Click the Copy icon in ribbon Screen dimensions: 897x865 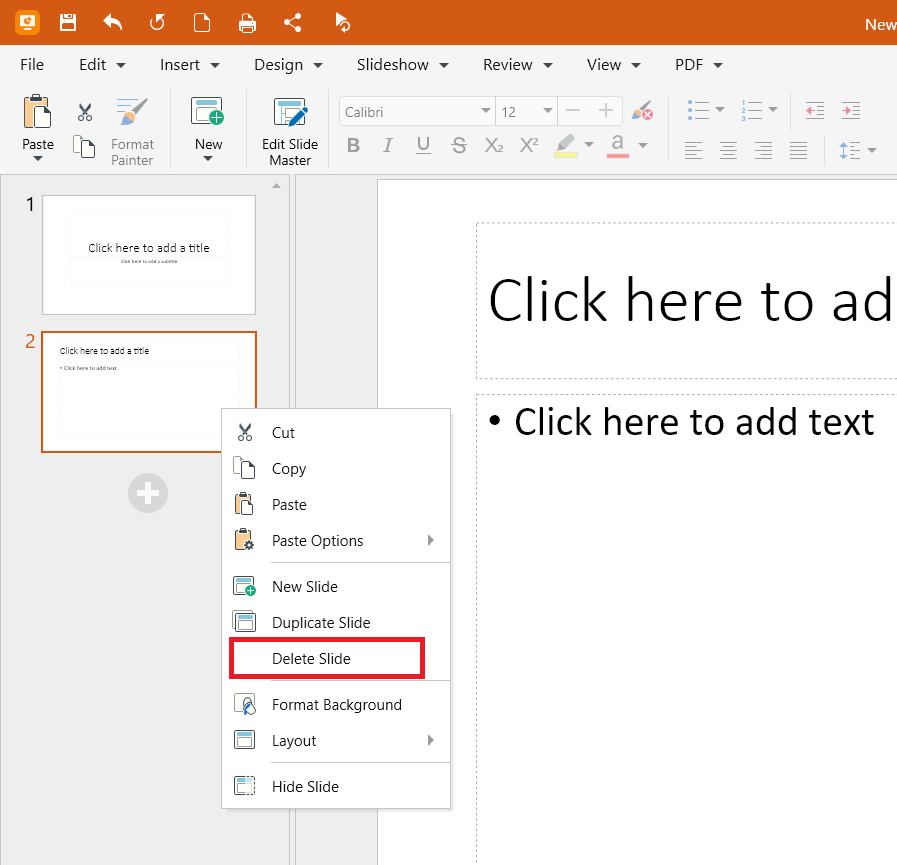click(84, 146)
